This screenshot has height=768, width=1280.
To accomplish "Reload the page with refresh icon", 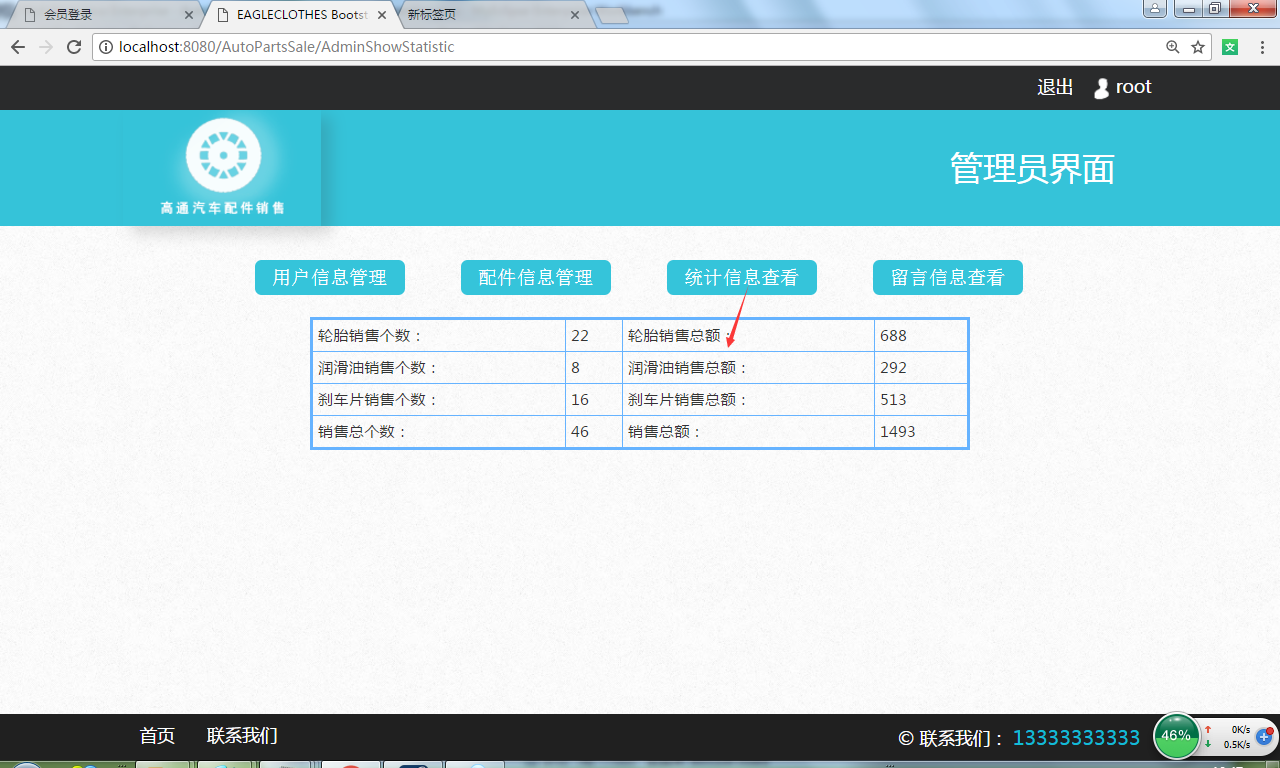I will click(74, 47).
